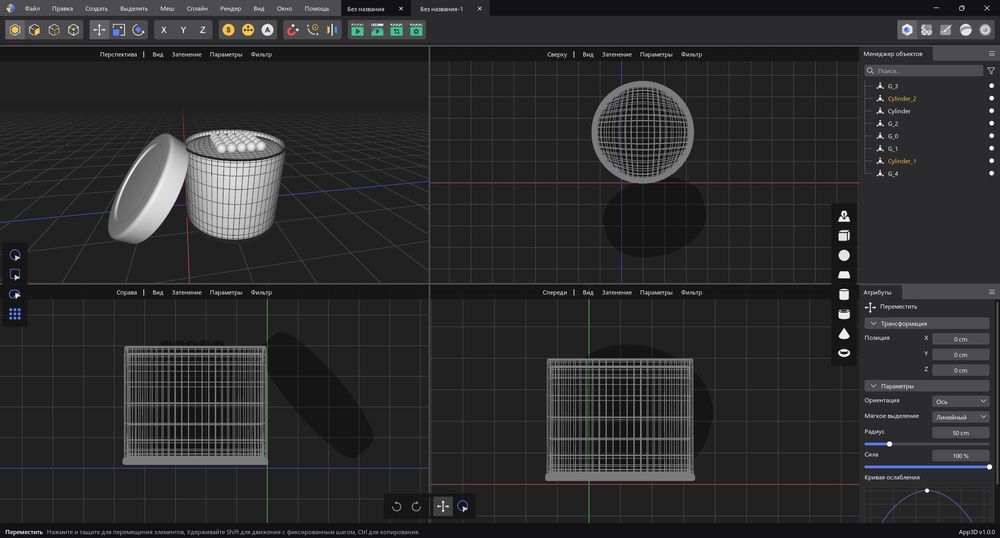Open the Создать menu
The height and width of the screenshot is (538, 1000).
point(96,8)
